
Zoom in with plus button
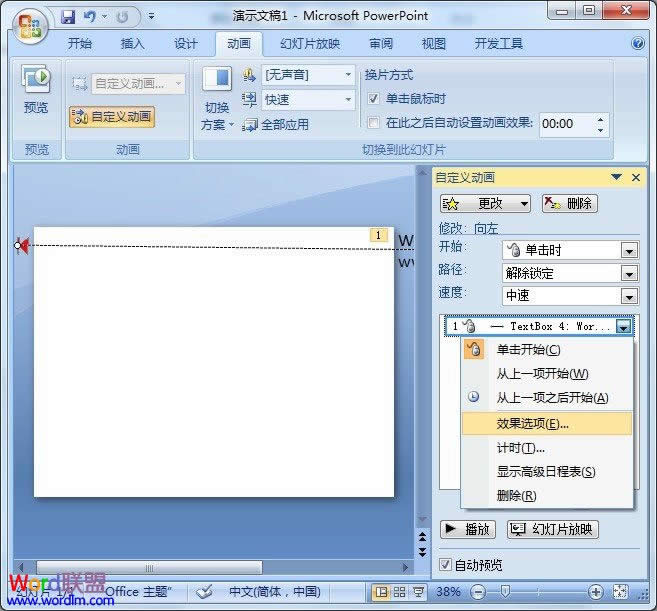point(596,592)
